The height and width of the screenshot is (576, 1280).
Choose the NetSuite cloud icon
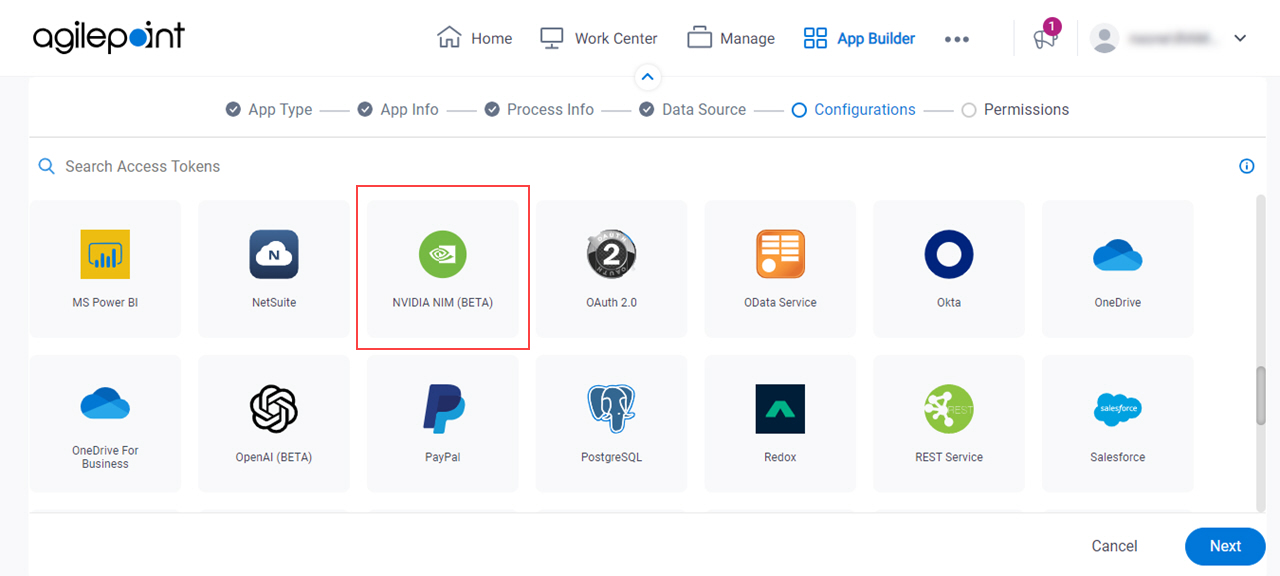(274, 254)
